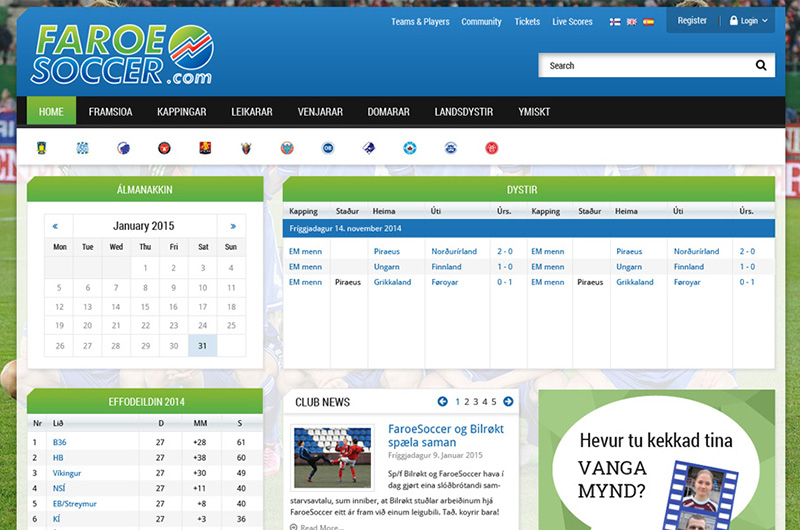
Task: Click the light blue crest with red center
Action: tap(410, 148)
